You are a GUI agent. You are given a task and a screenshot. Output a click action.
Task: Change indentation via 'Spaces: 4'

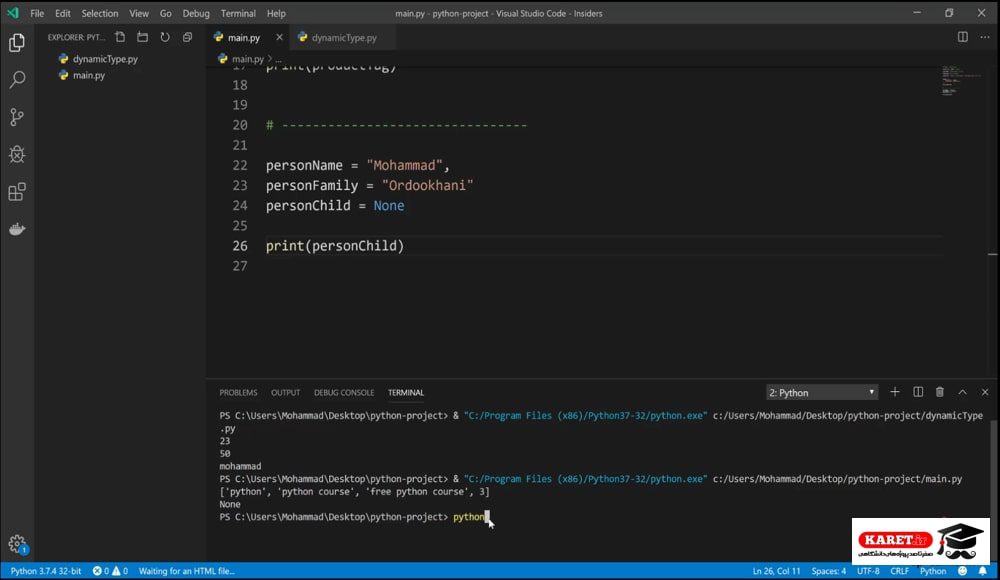(828, 571)
